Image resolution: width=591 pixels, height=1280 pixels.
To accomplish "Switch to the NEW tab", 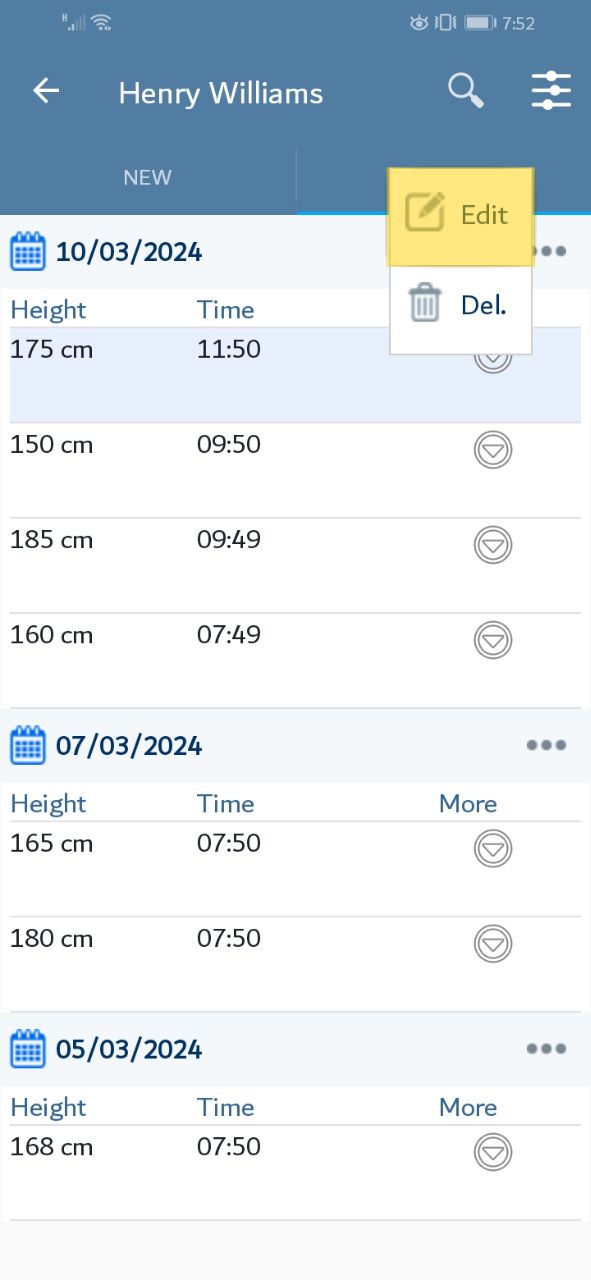I will (148, 177).
